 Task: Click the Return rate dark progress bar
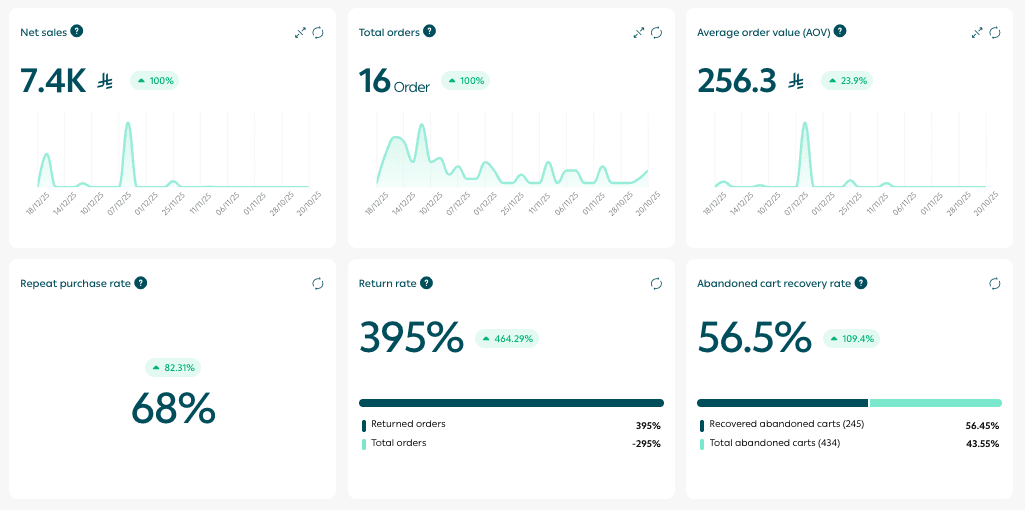tap(511, 403)
